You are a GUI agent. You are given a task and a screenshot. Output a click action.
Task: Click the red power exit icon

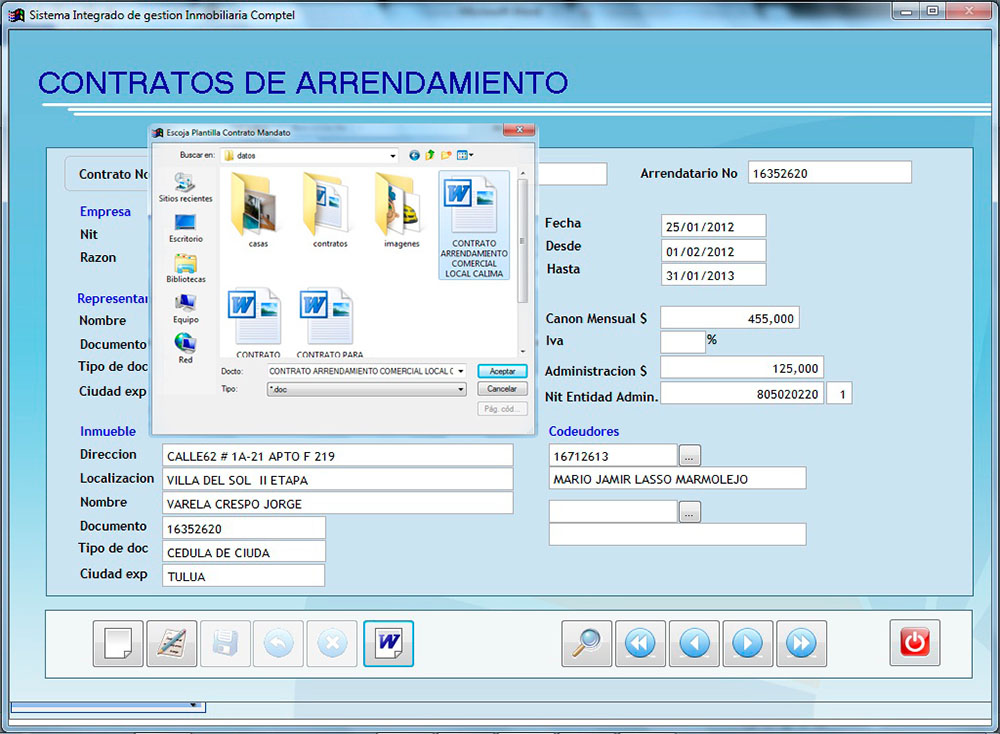914,642
